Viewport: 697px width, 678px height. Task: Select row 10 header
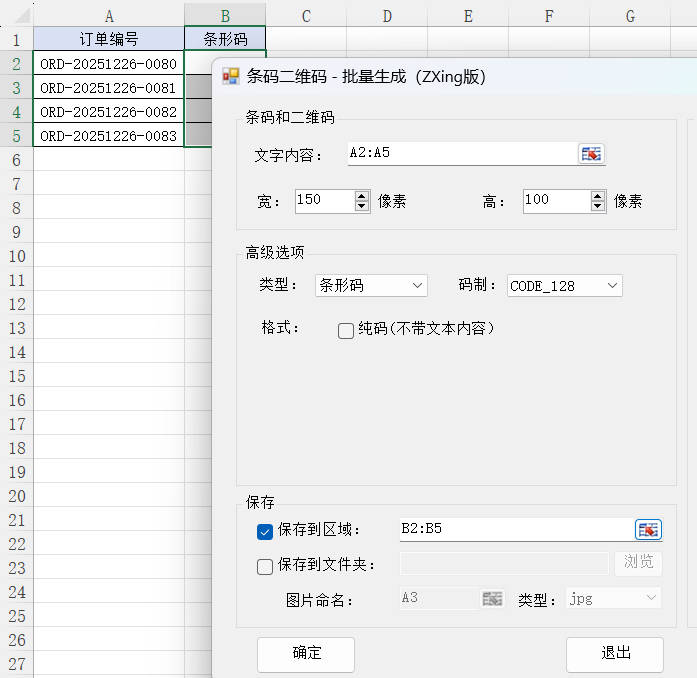click(16, 256)
